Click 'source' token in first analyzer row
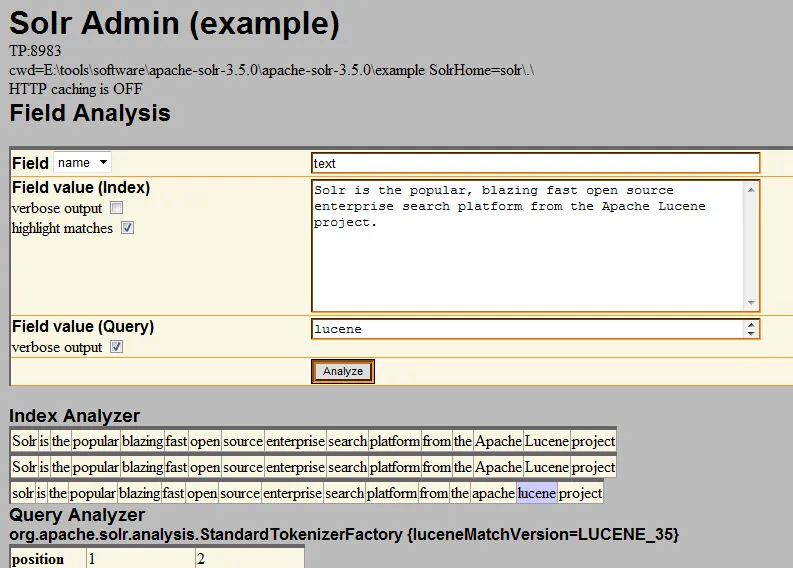 coord(243,441)
